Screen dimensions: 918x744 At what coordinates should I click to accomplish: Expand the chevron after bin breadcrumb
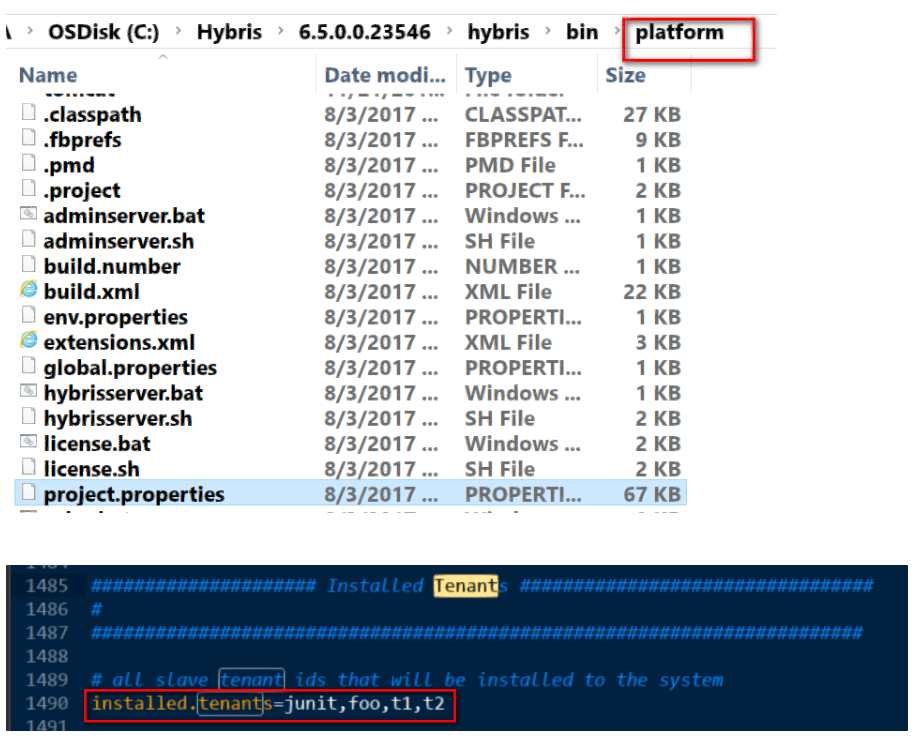click(x=617, y=30)
